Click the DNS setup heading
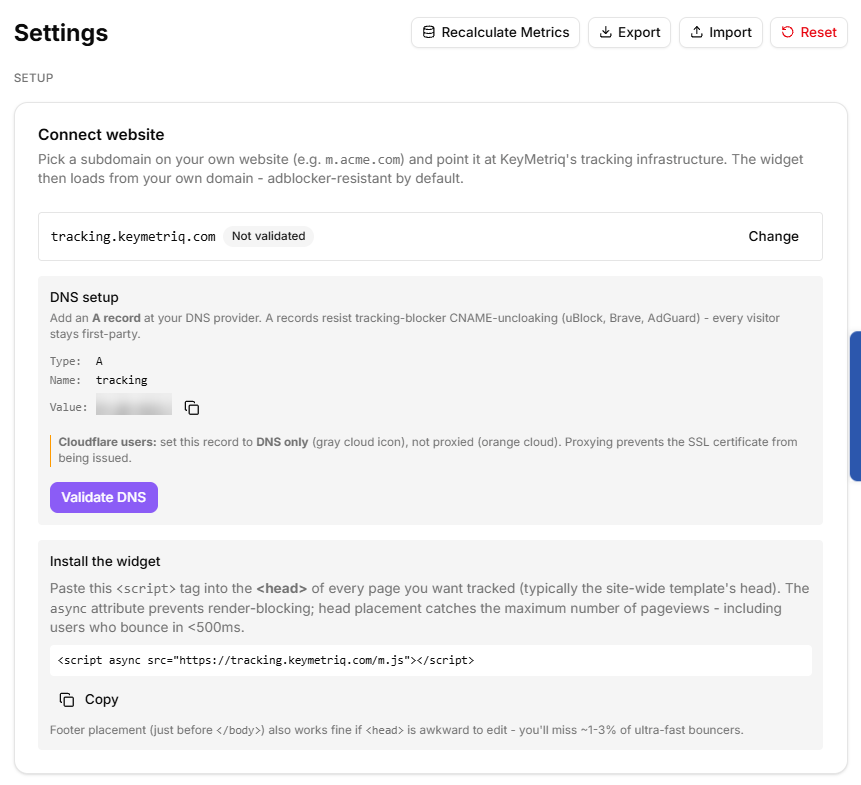Screen dimensions: 861x785 pyautogui.click(x=84, y=297)
